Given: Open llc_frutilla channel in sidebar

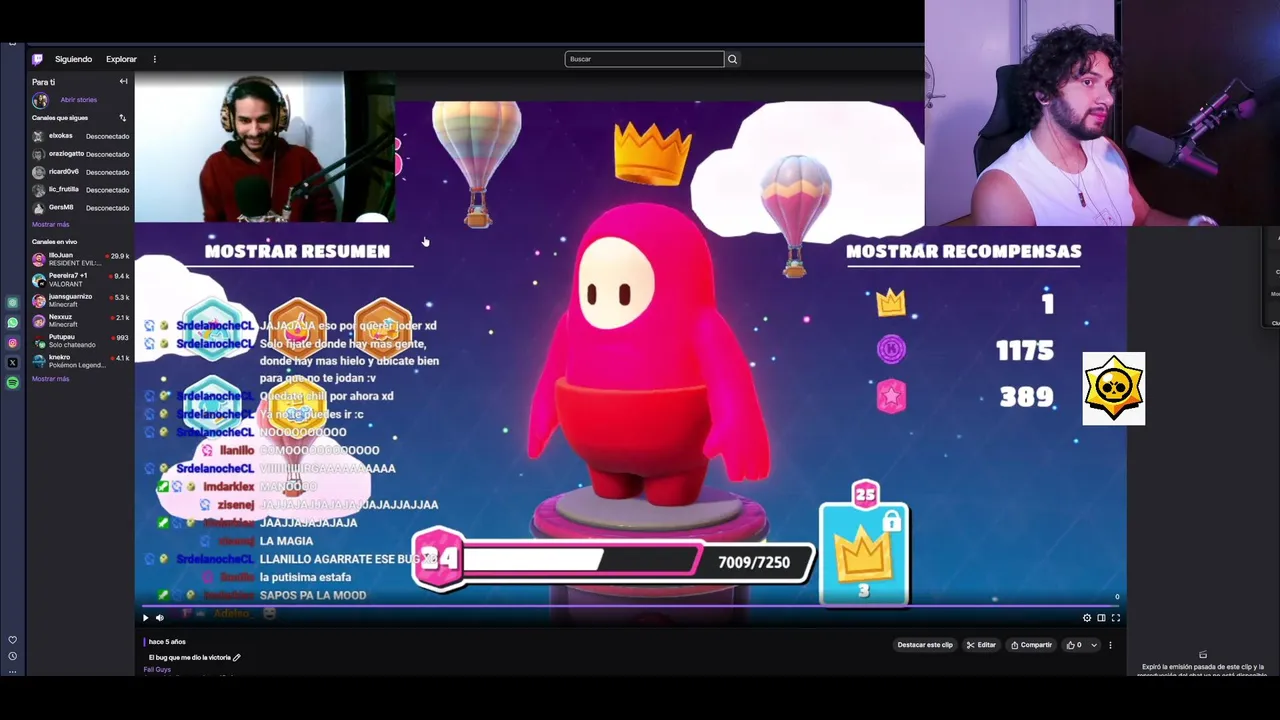Looking at the screenshot, I should pos(81,190).
